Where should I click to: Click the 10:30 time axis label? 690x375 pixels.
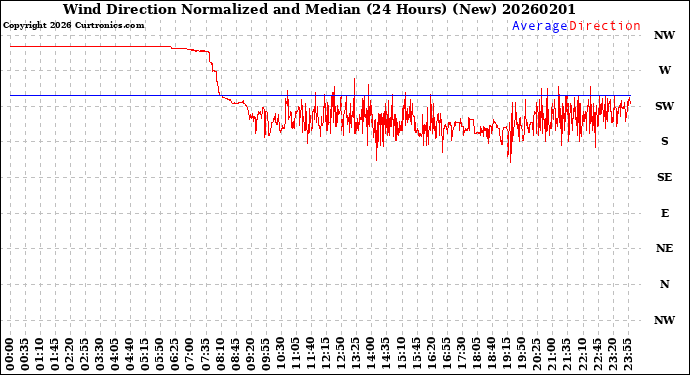coord(280,355)
